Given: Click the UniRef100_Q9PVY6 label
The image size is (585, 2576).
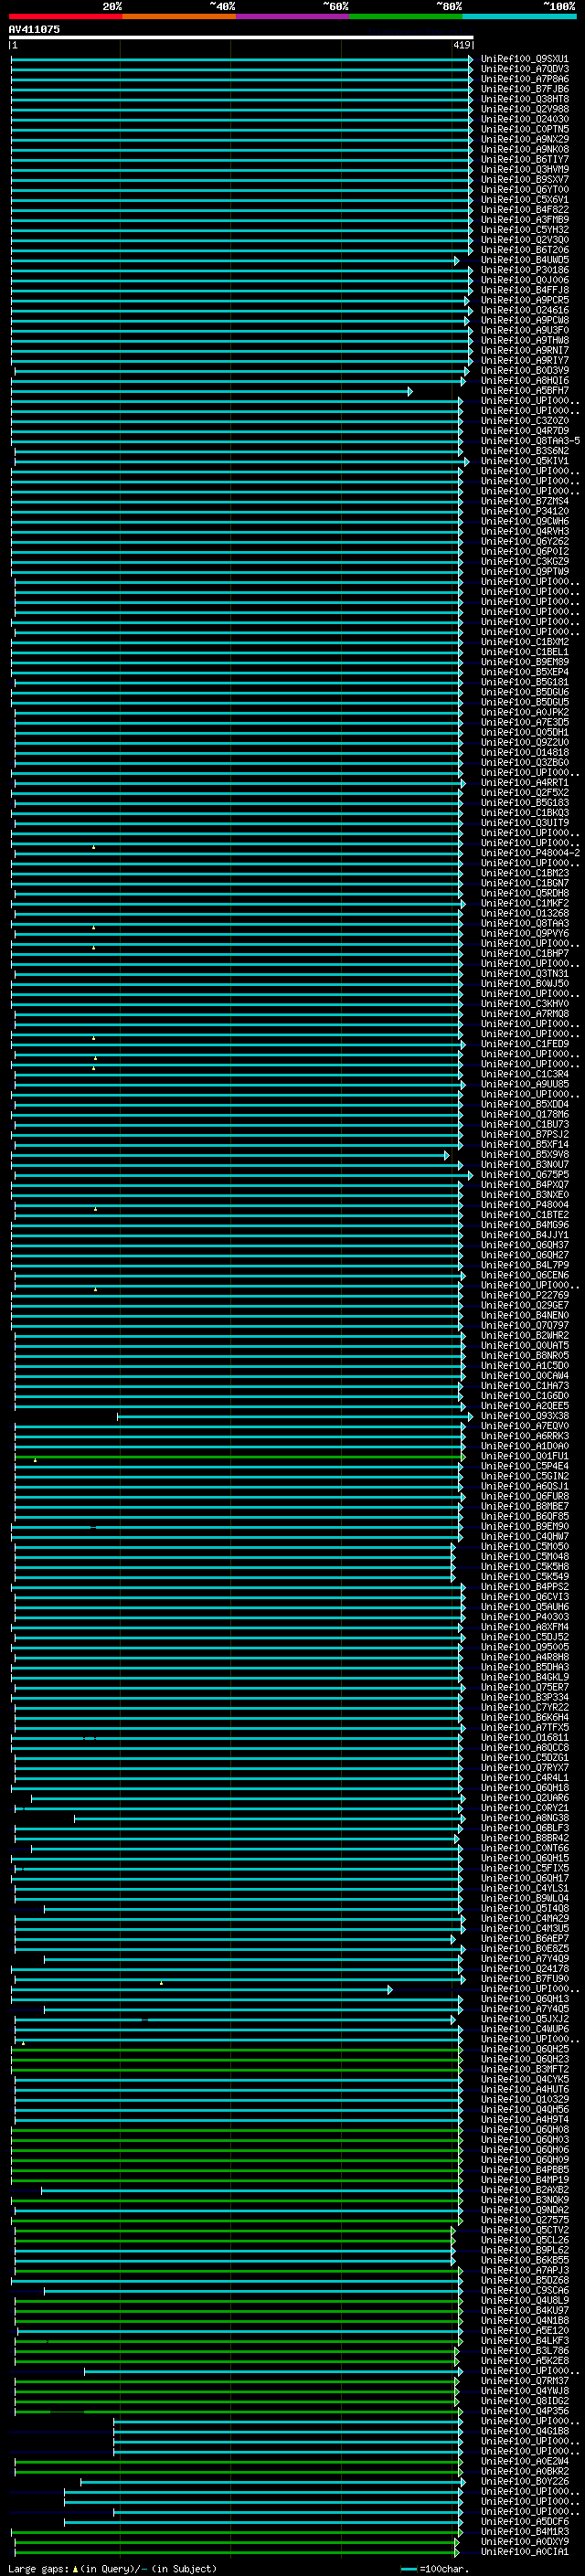Looking at the screenshot, I should click(x=524, y=934).
